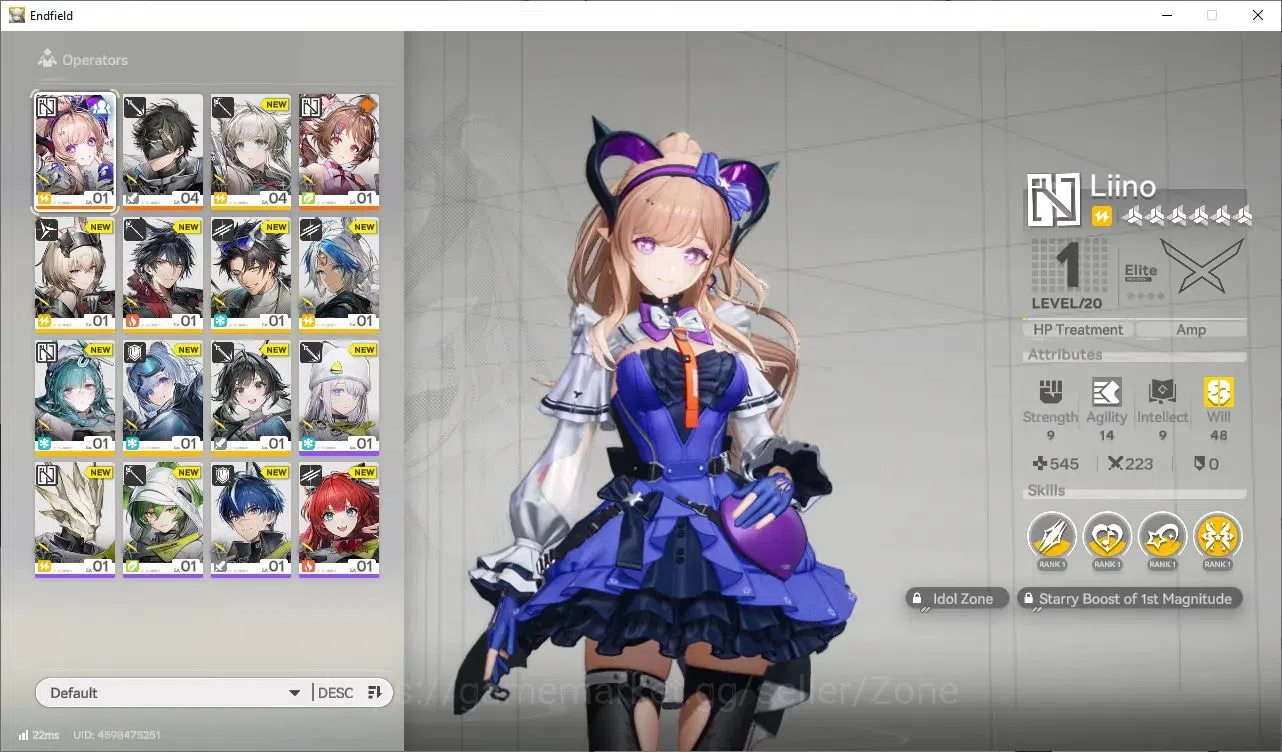
Task: Click the class emblem beside Liino's name
Action: [x=1054, y=200]
